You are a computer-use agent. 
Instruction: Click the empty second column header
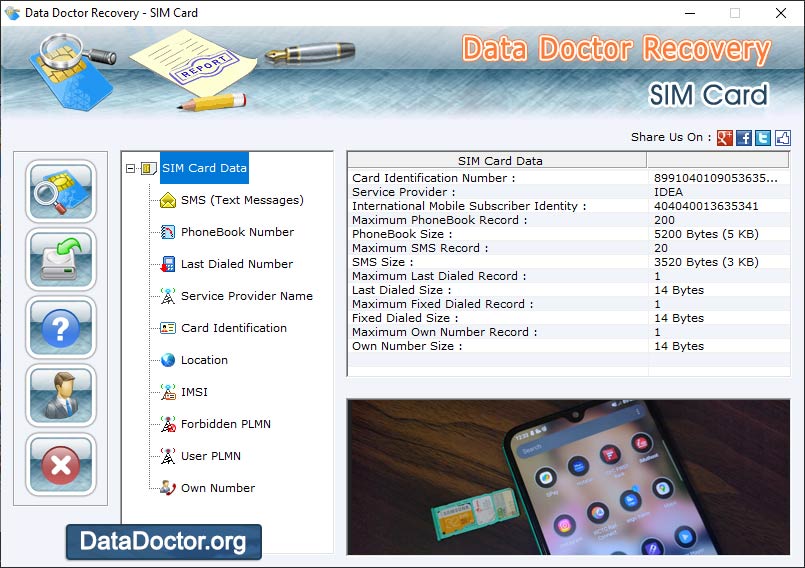[718, 161]
